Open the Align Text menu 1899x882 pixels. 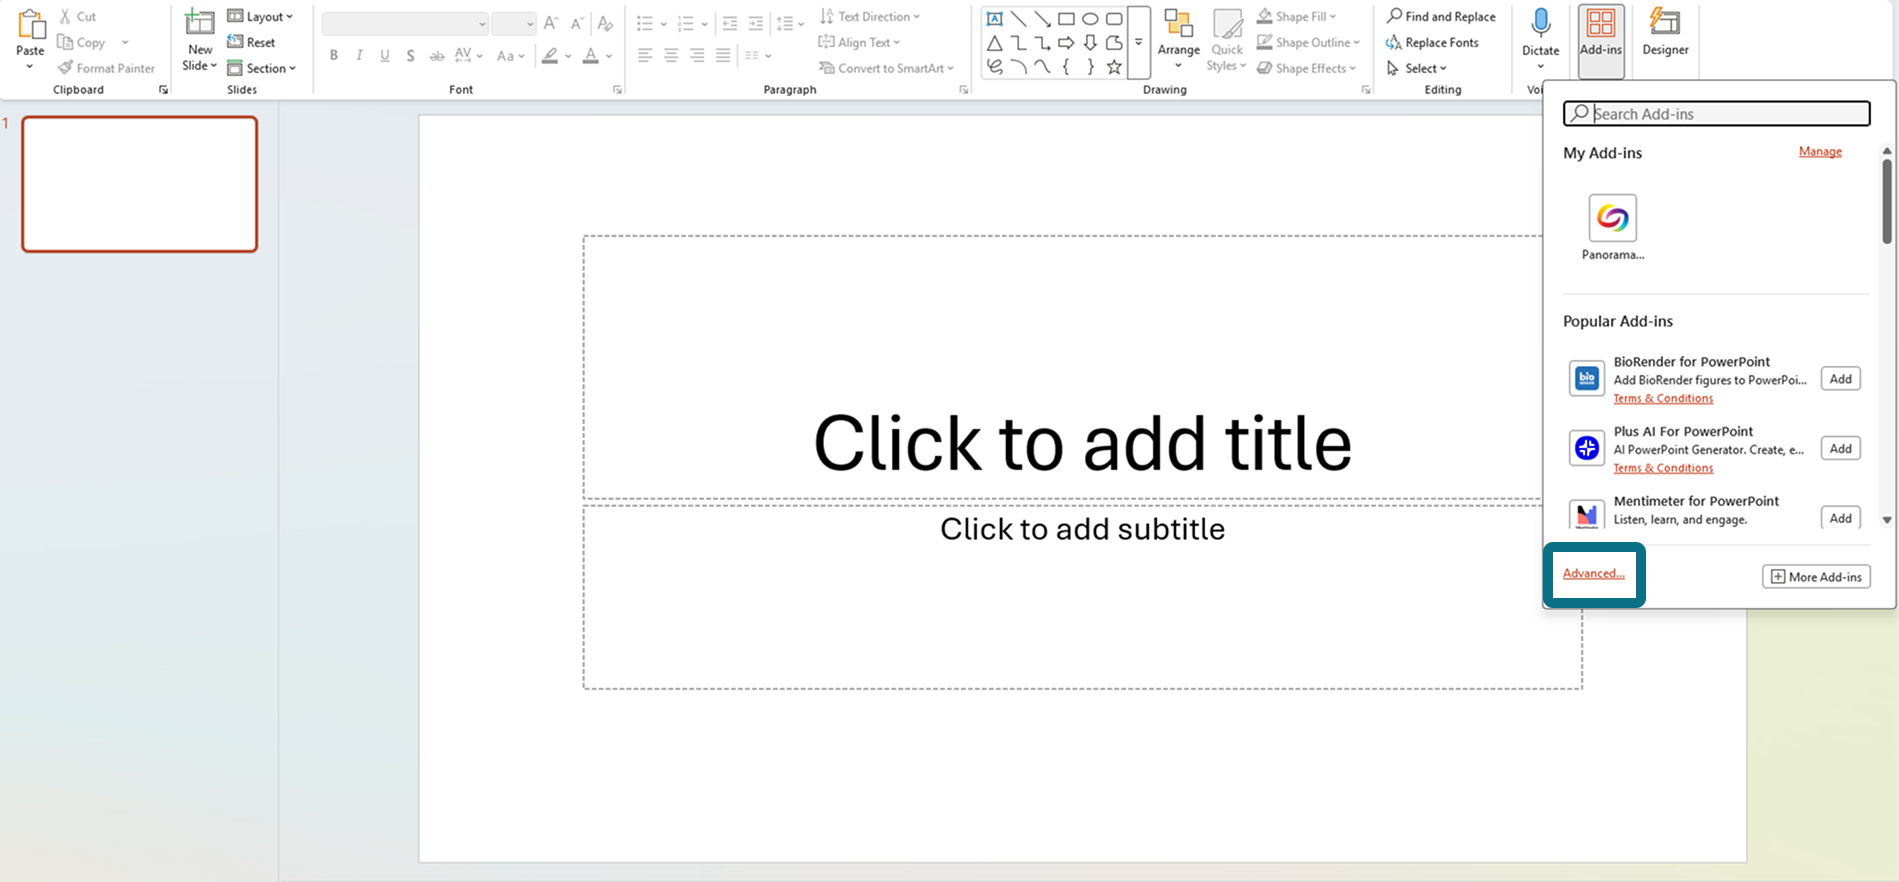(x=859, y=42)
